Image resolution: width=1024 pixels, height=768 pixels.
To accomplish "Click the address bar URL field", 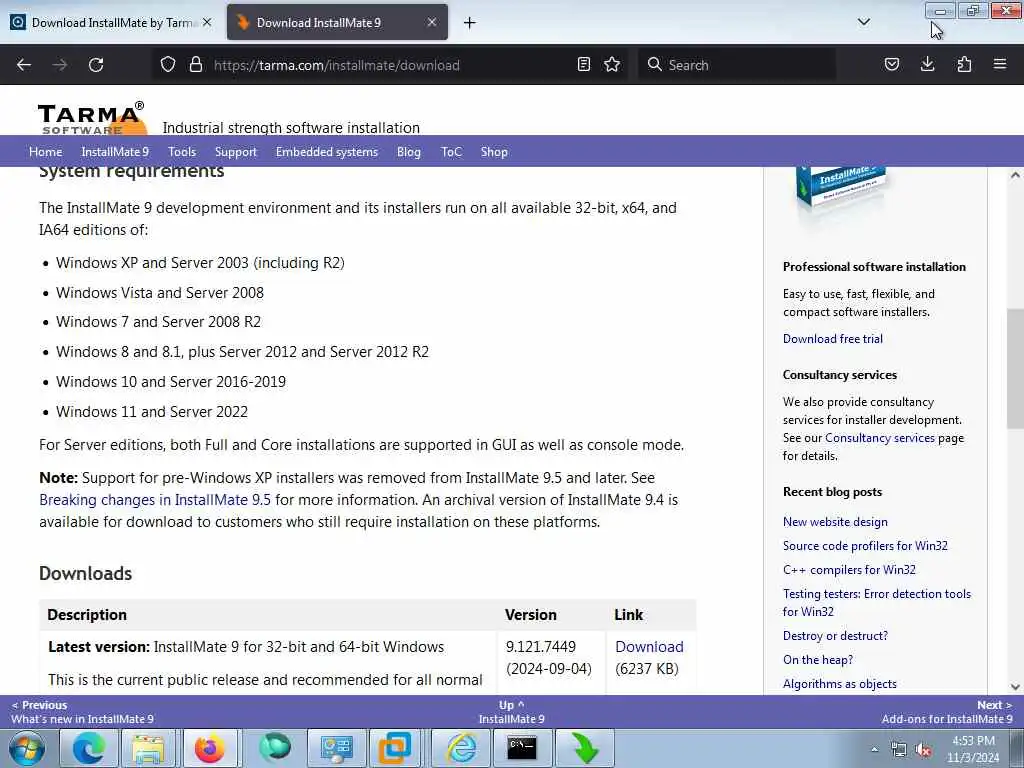I will pyautogui.click(x=392, y=65).
